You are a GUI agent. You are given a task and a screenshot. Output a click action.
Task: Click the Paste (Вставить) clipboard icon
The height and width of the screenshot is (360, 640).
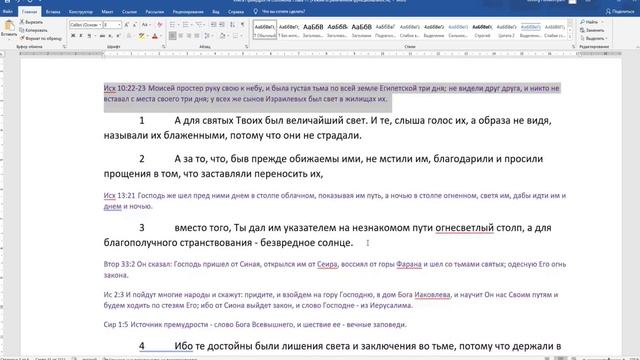point(9,26)
